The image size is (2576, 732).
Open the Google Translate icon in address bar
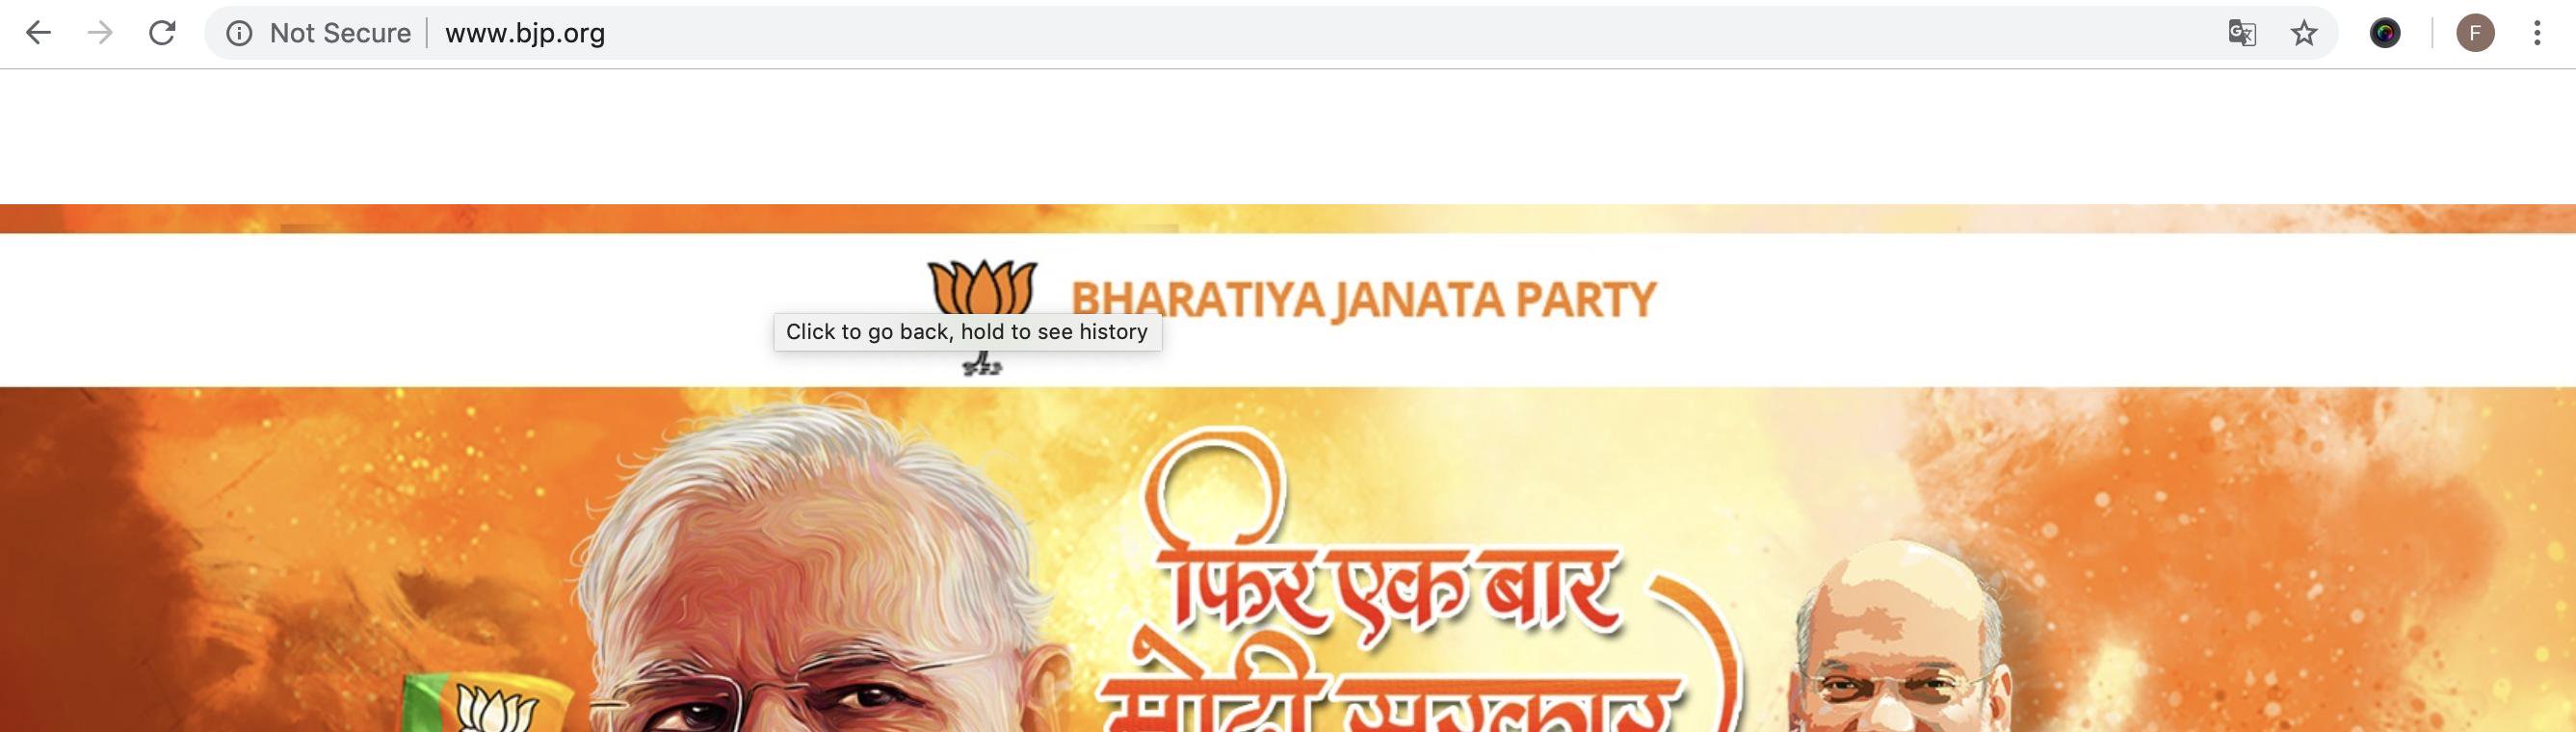(x=2242, y=34)
